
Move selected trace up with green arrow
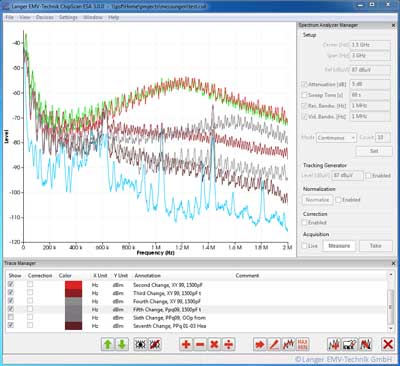(x=107, y=344)
